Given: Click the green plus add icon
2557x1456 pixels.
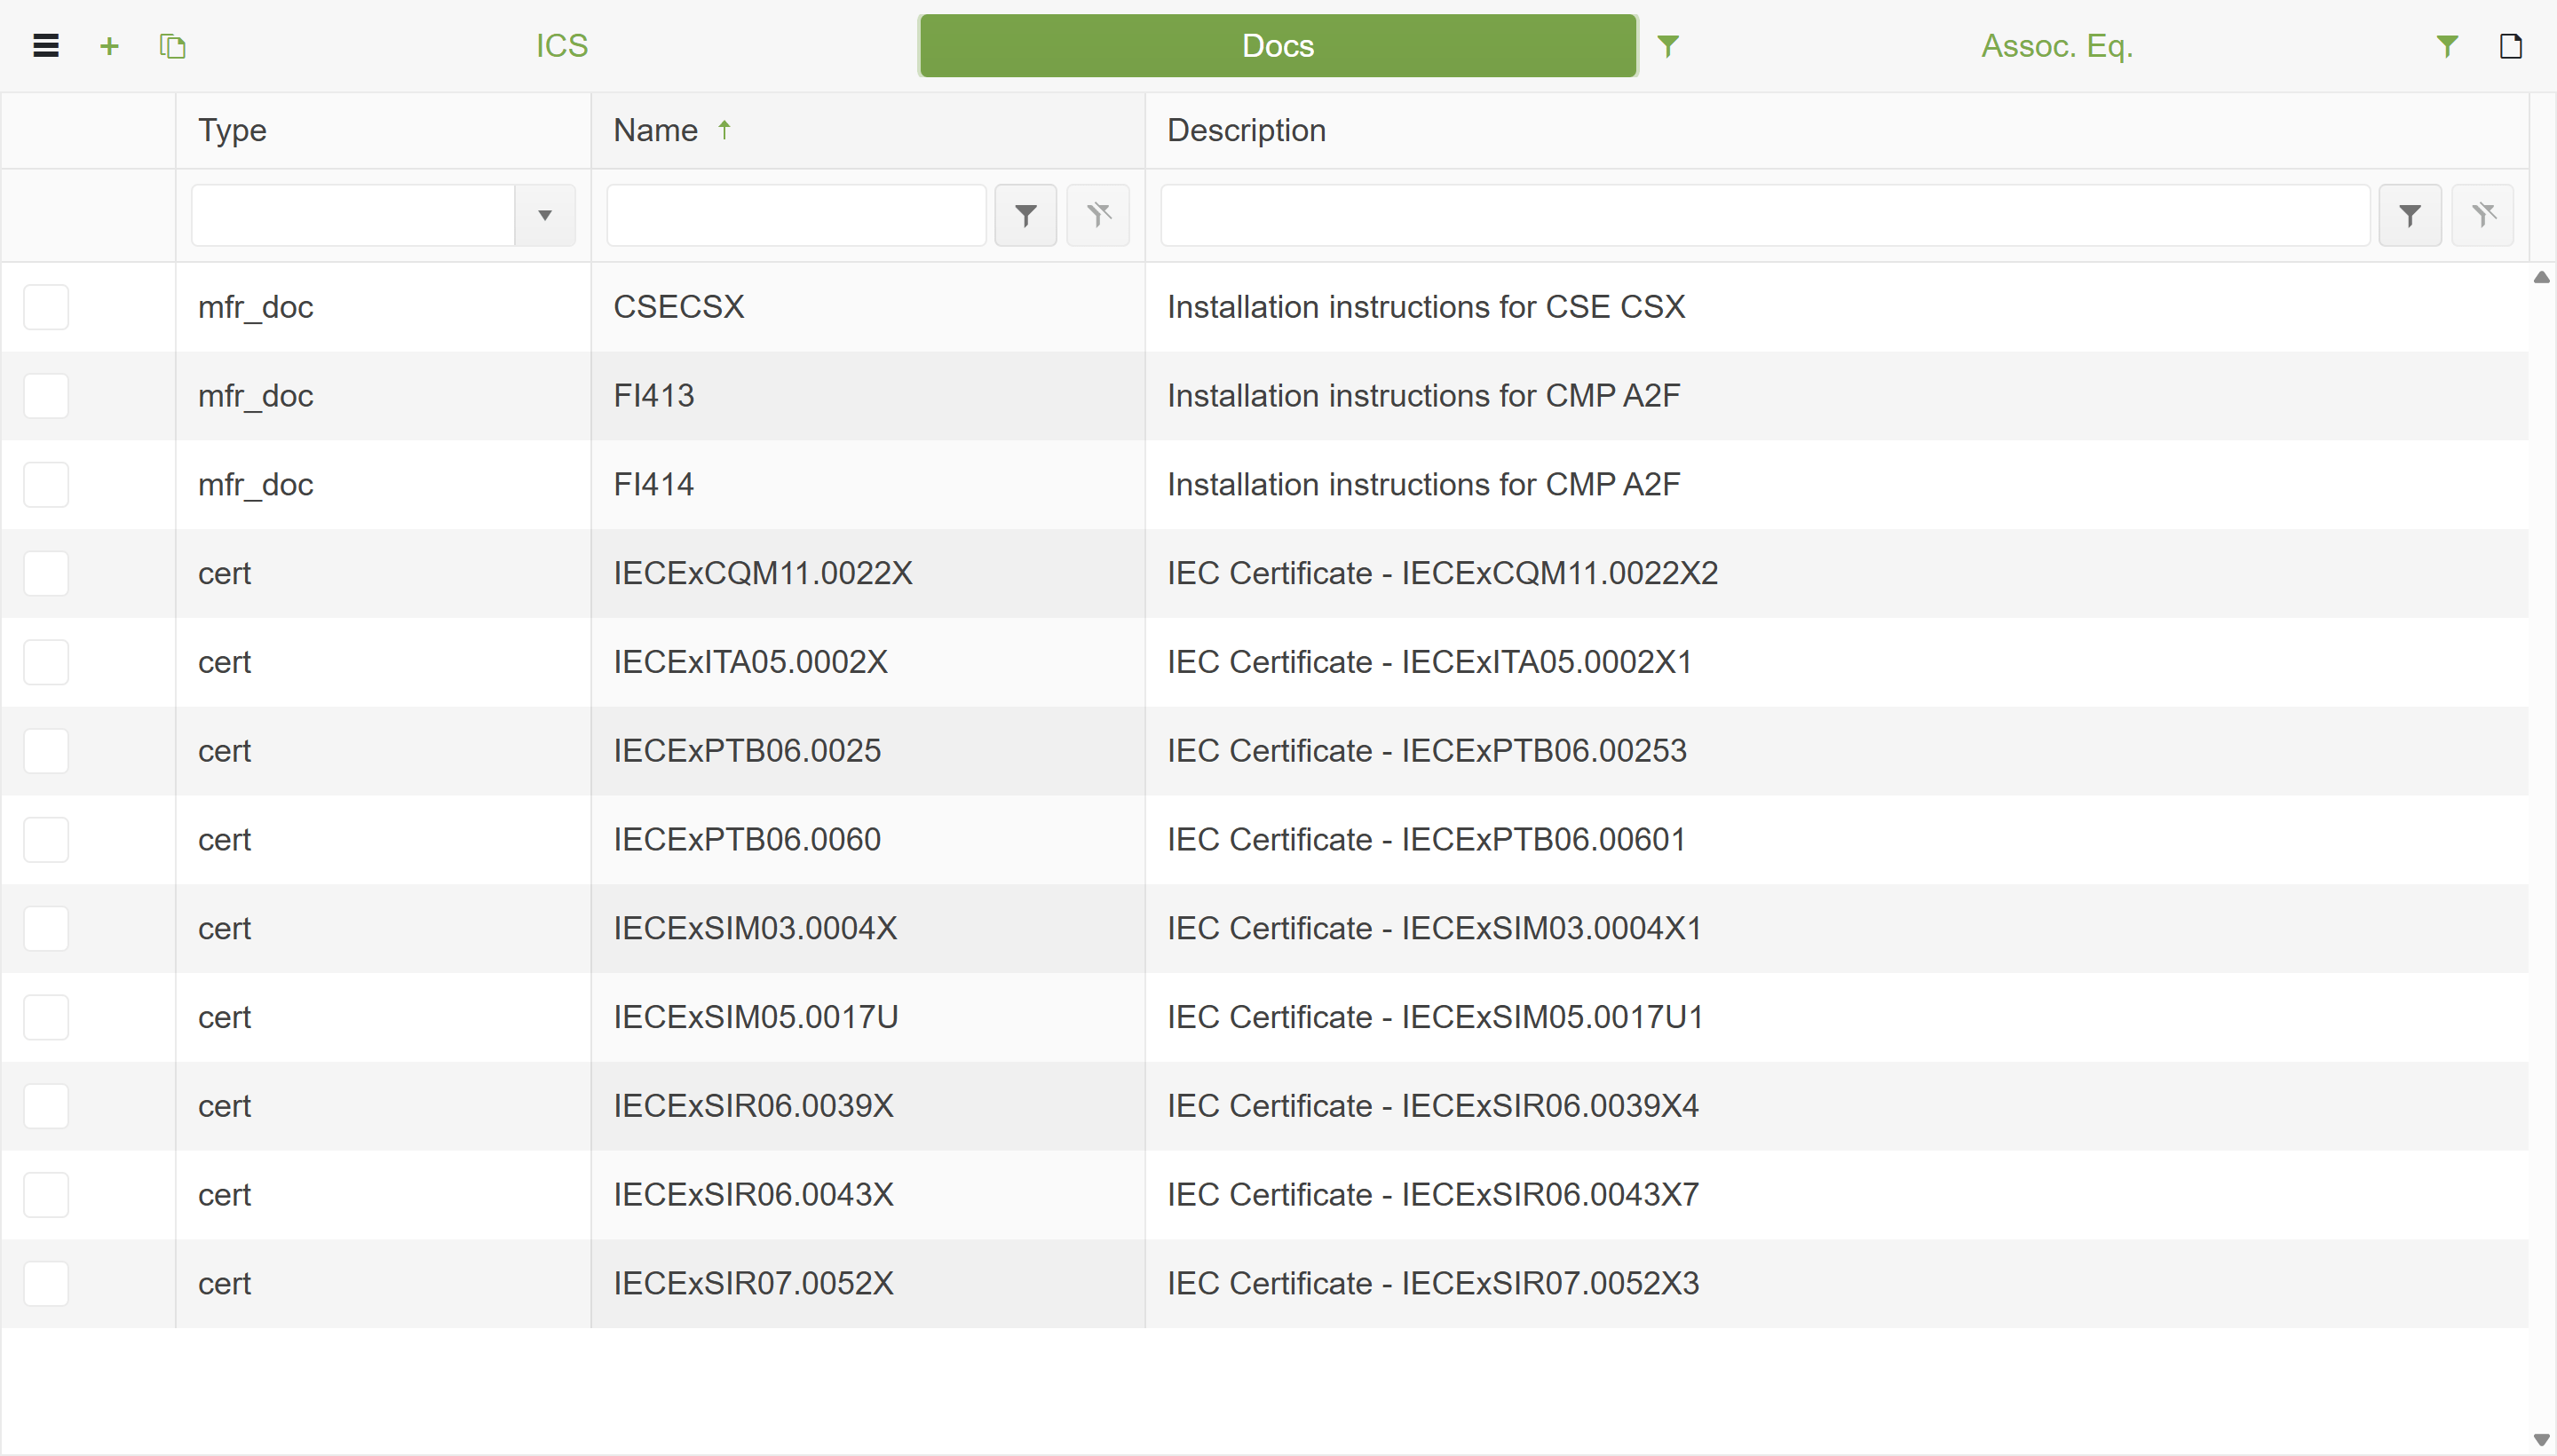Looking at the screenshot, I should pos(110,46).
